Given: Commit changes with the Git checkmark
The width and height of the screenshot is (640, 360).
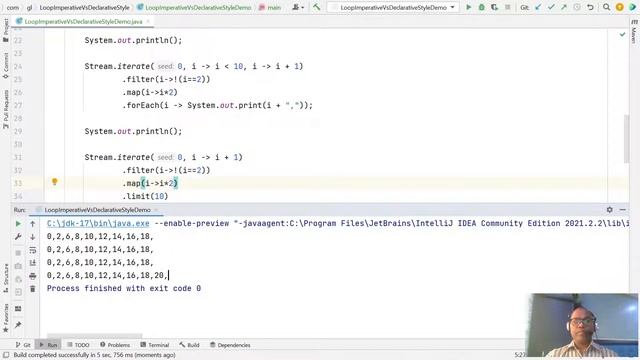Looking at the screenshot, I should [551, 7].
